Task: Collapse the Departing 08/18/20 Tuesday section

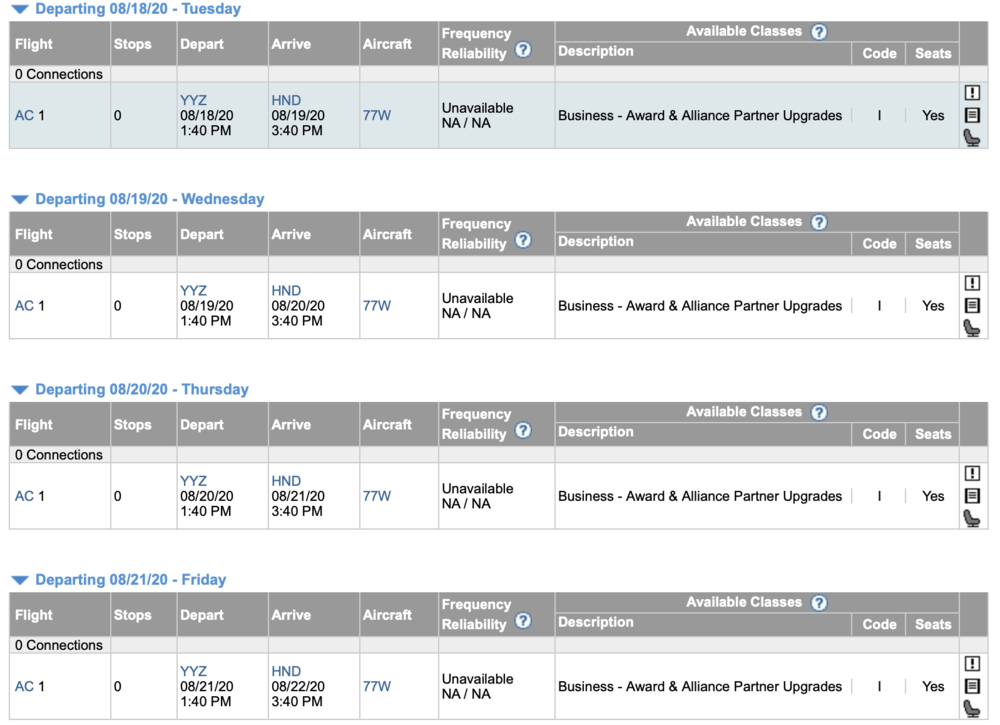Action: (x=20, y=9)
